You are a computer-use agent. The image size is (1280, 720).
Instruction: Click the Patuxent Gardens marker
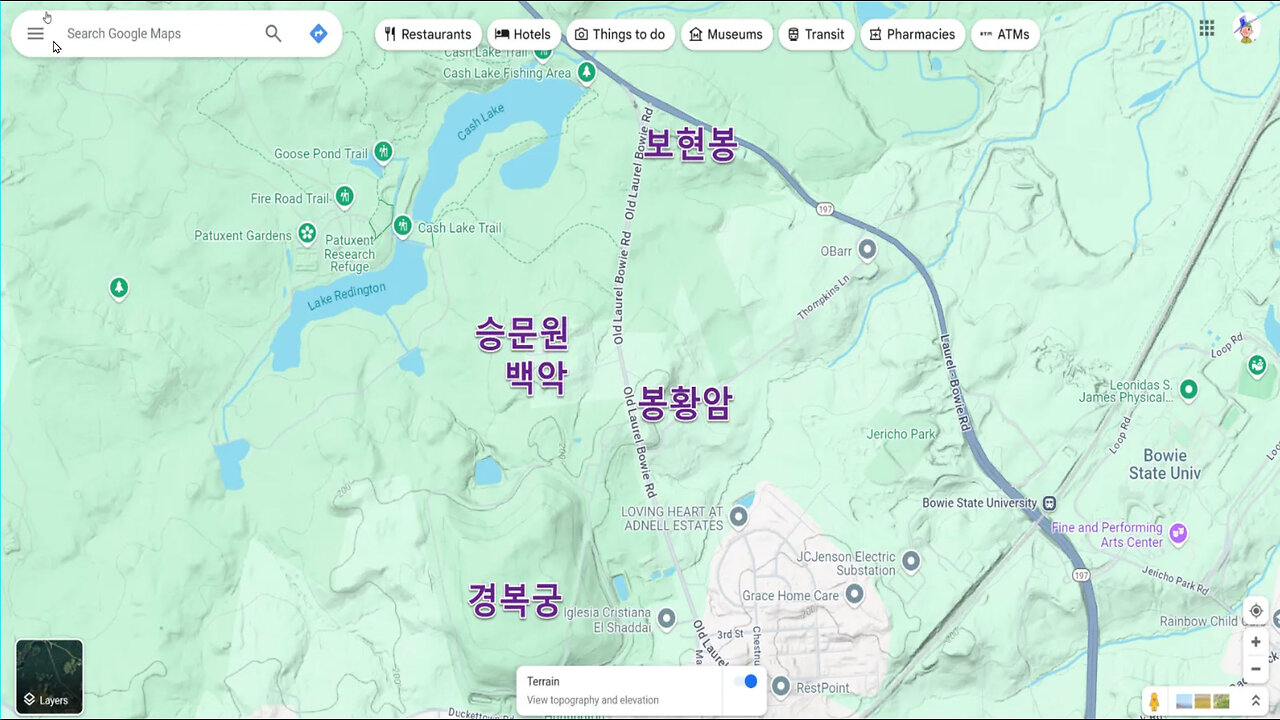[307, 234]
